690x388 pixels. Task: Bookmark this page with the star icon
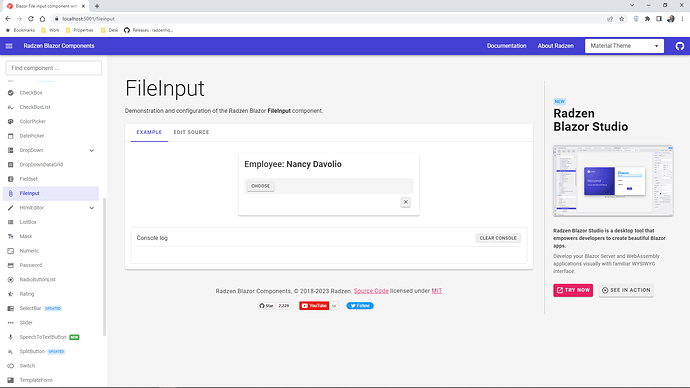[621, 19]
